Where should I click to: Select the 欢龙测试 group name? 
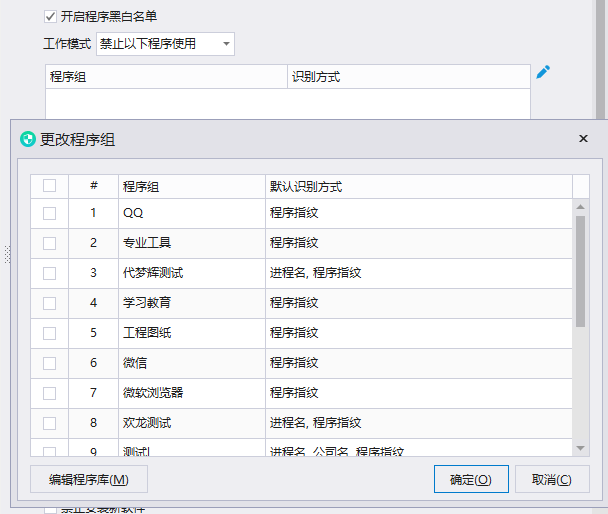[x=147, y=423]
